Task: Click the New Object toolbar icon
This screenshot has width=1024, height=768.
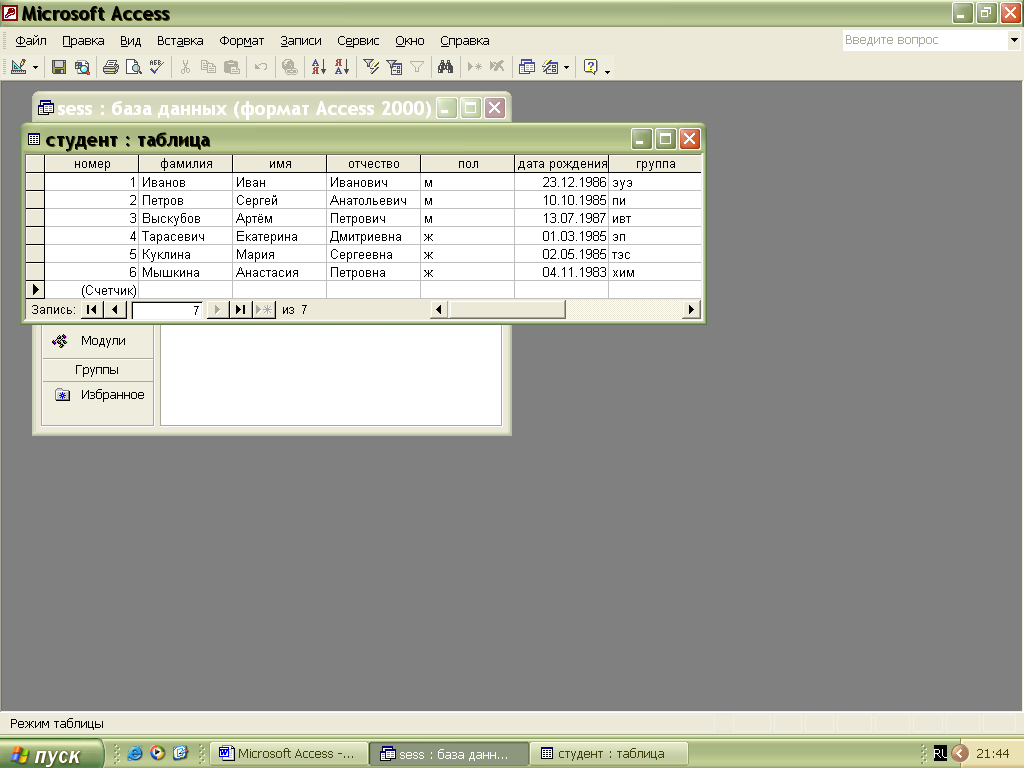Action: 550,67
